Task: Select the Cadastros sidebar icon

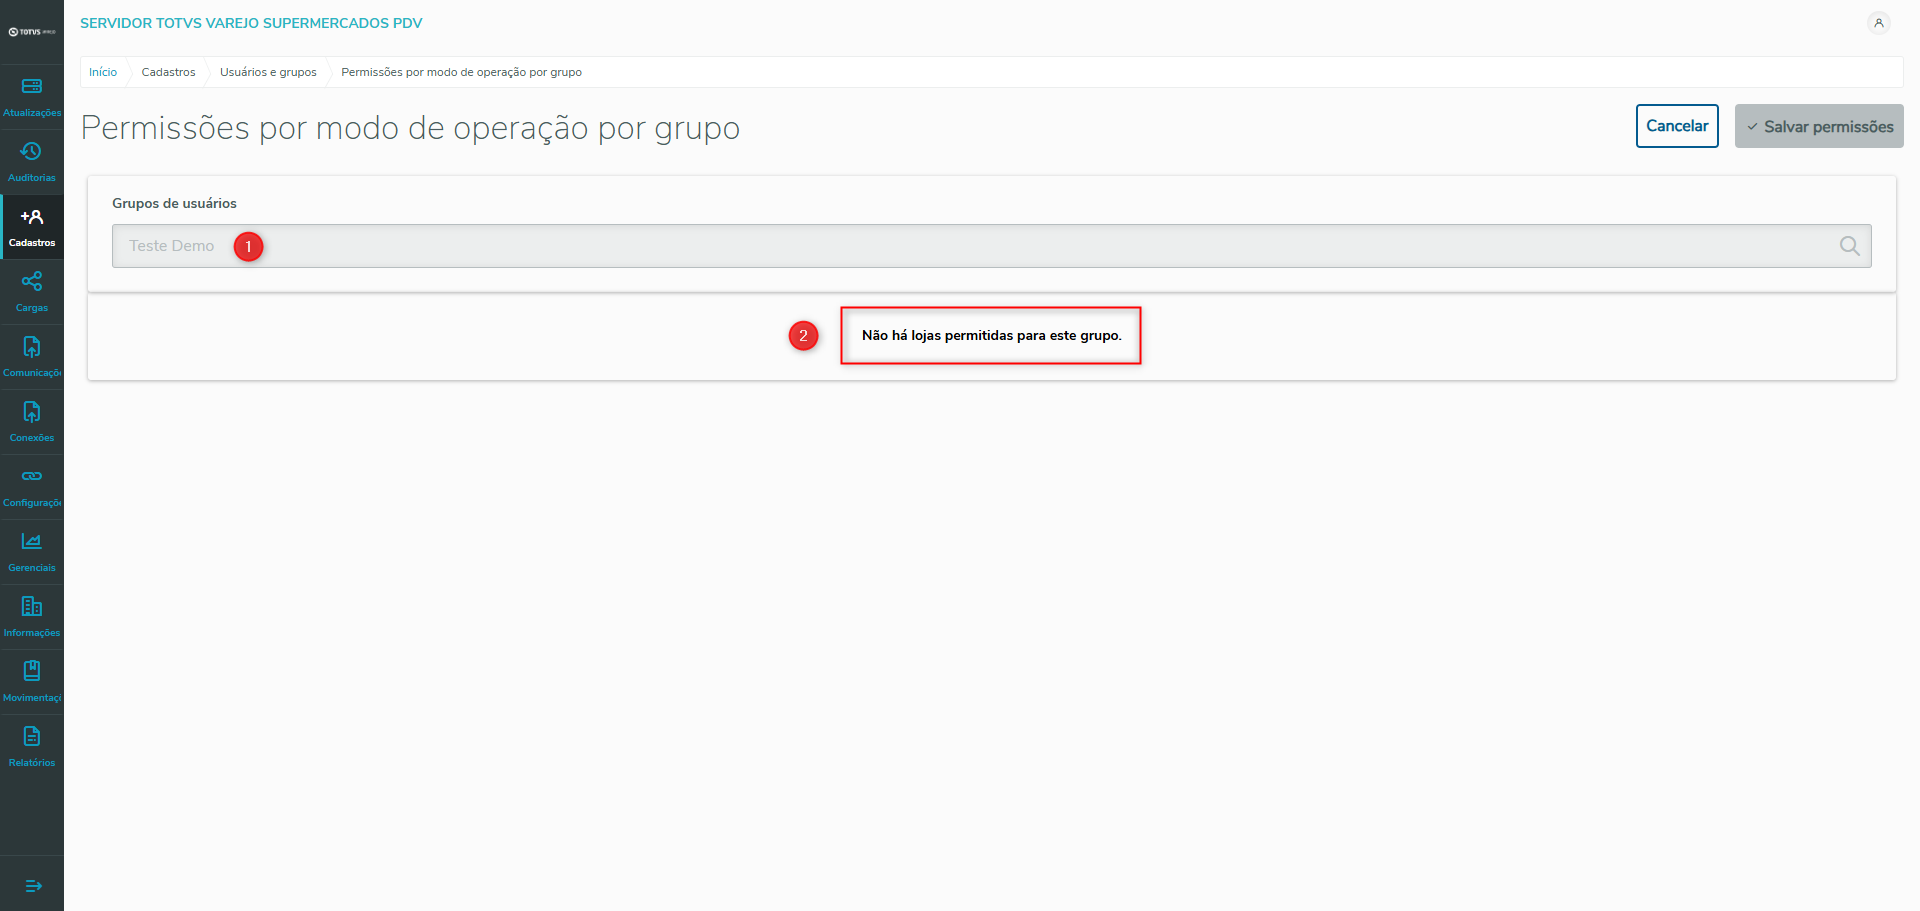Action: (x=32, y=217)
